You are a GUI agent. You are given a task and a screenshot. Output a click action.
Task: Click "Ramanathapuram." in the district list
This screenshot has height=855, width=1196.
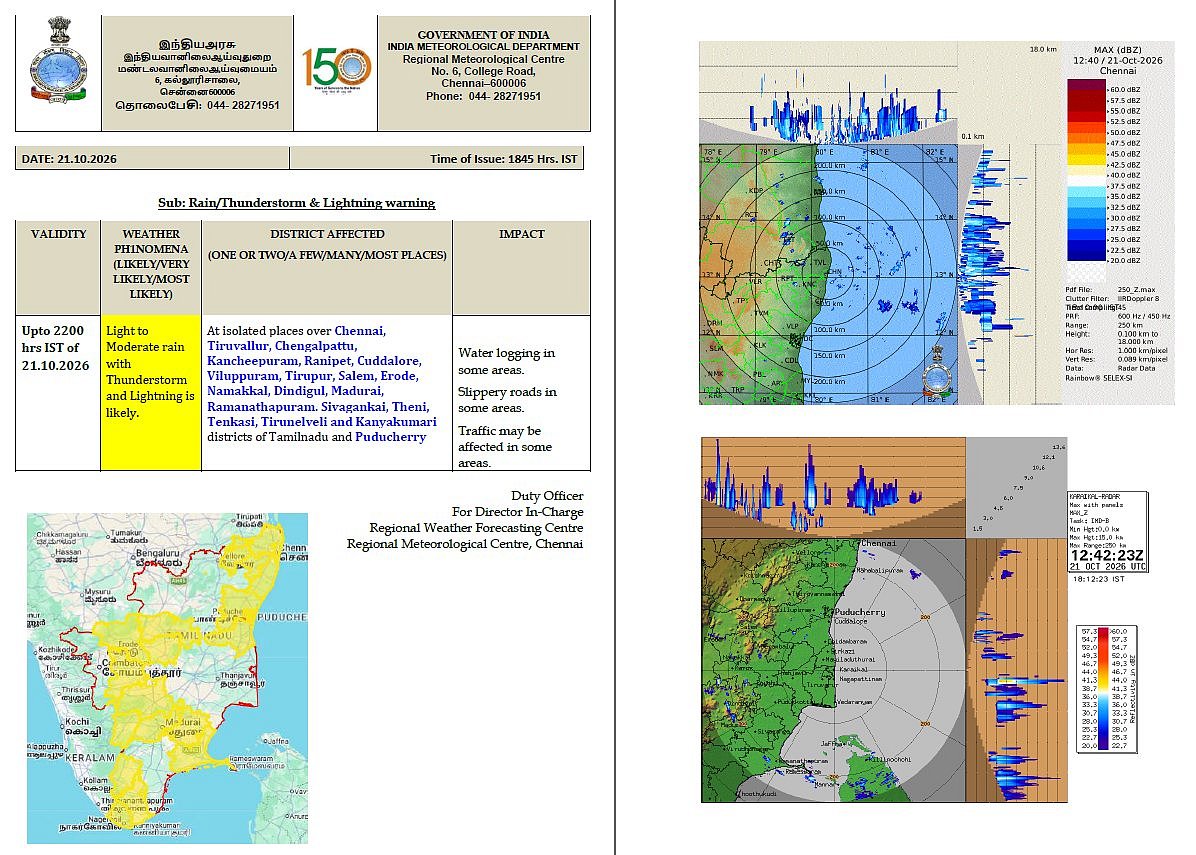[262, 407]
